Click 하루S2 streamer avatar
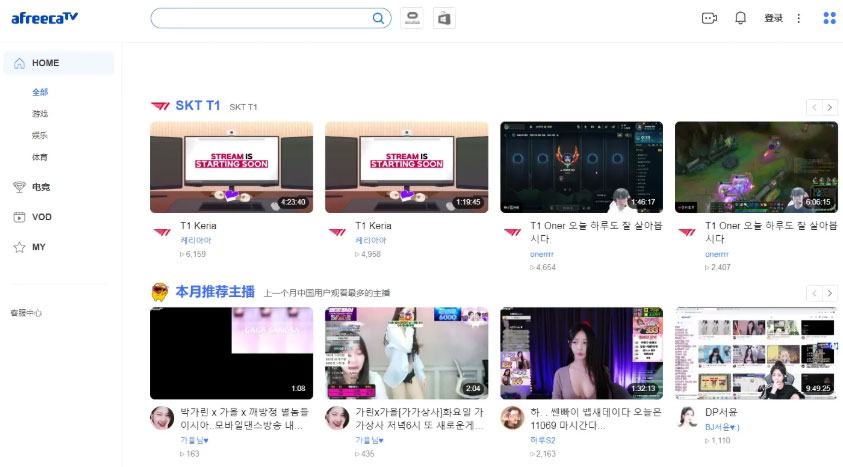Screen dimensions: 843x467 [x=512, y=418]
